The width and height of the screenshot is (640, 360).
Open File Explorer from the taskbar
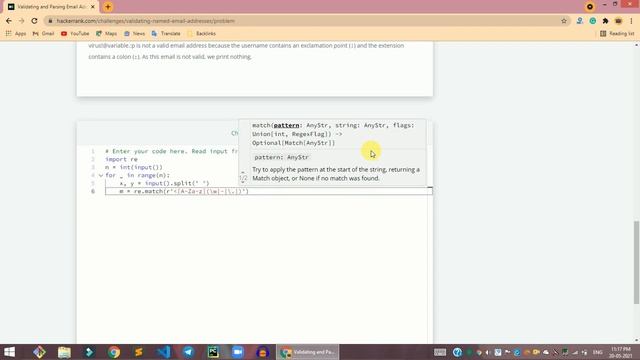coord(64,352)
